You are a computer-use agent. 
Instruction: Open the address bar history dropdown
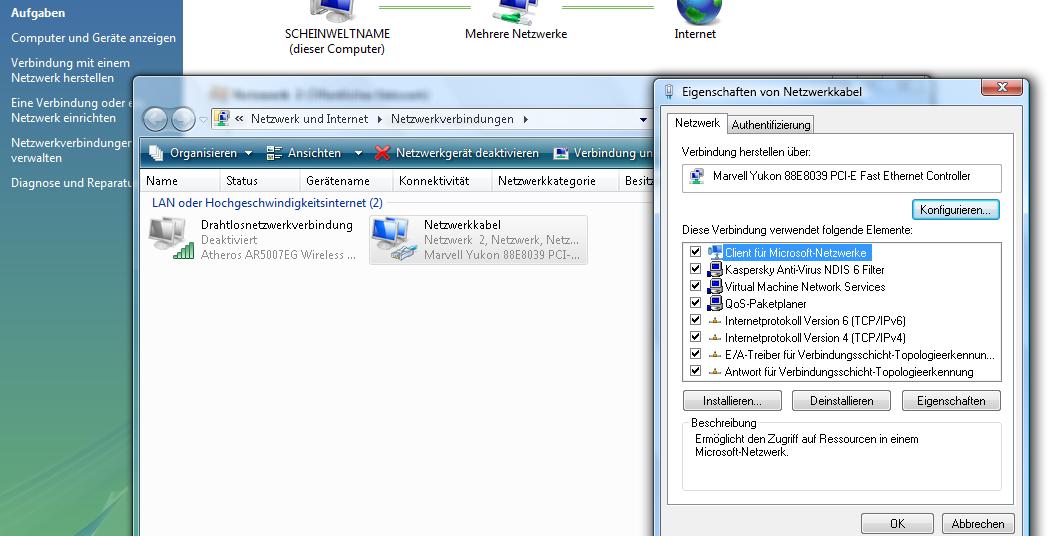[643, 120]
